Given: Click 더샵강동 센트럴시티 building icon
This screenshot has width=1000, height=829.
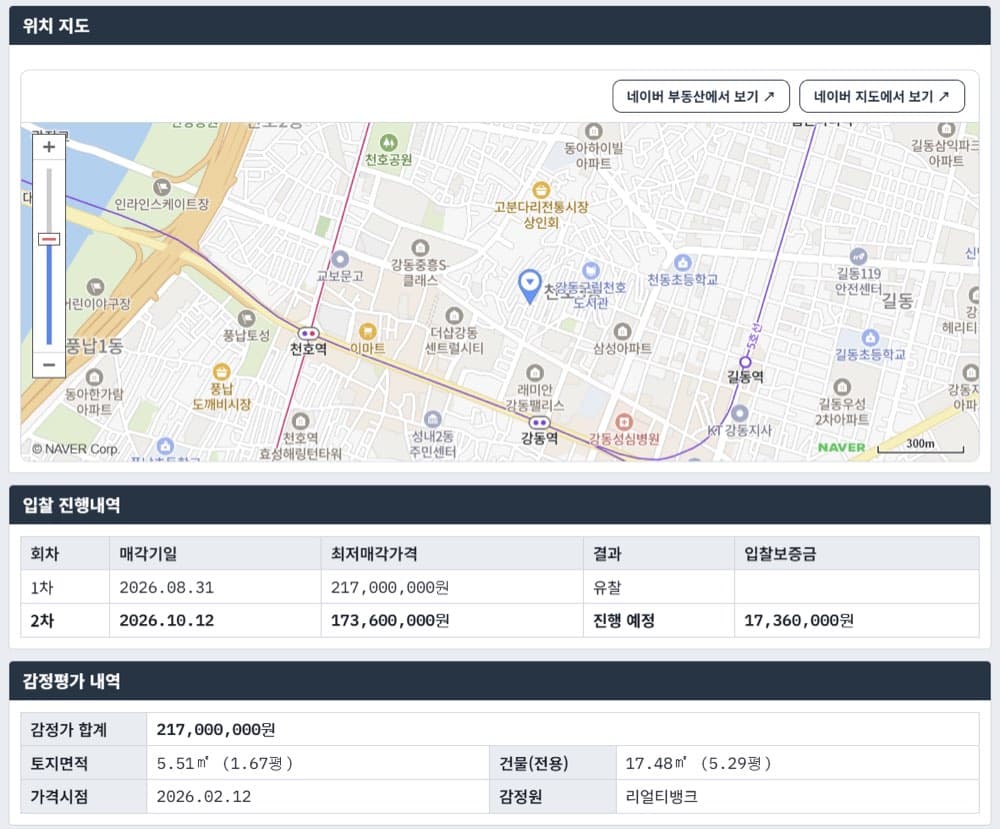Looking at the screenshot, I should [454, 315].
